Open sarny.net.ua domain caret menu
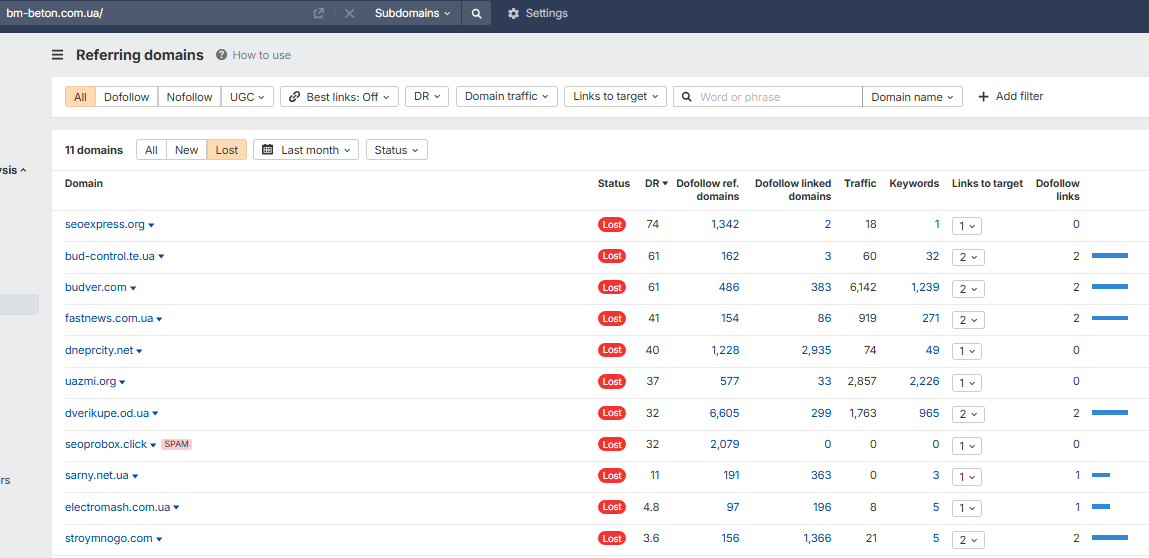Image resolution: width=1149 pixels, height=558 pixels. coord(135,476)
